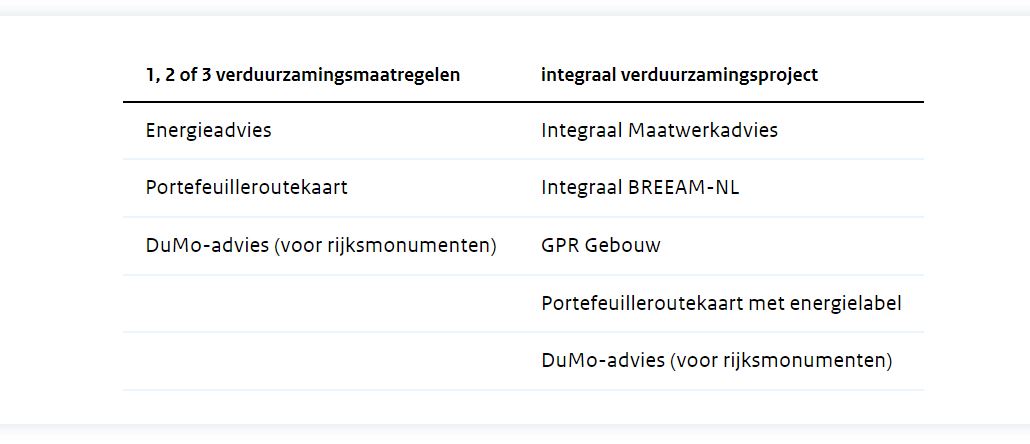Click the 'integraal verduurzamingsproject' column header
The image size is (1030, 444).
click(x=679, y=76)
